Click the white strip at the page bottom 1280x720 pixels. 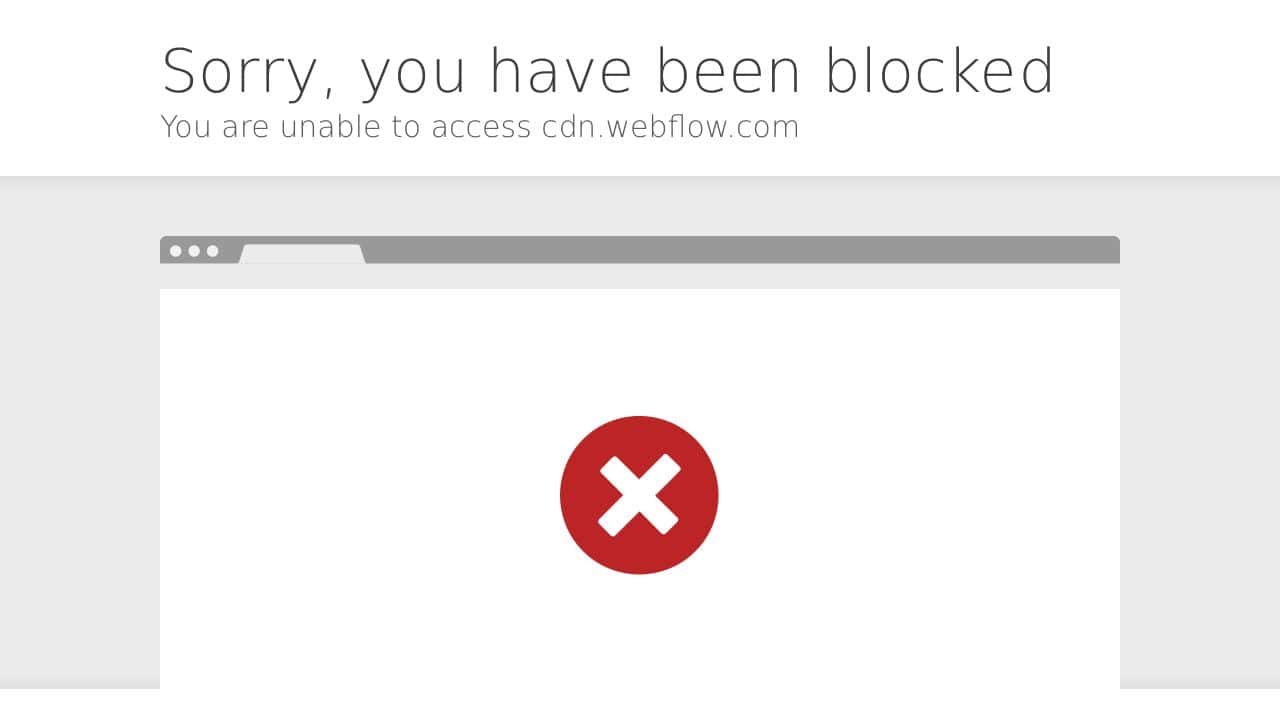(640, 704)
